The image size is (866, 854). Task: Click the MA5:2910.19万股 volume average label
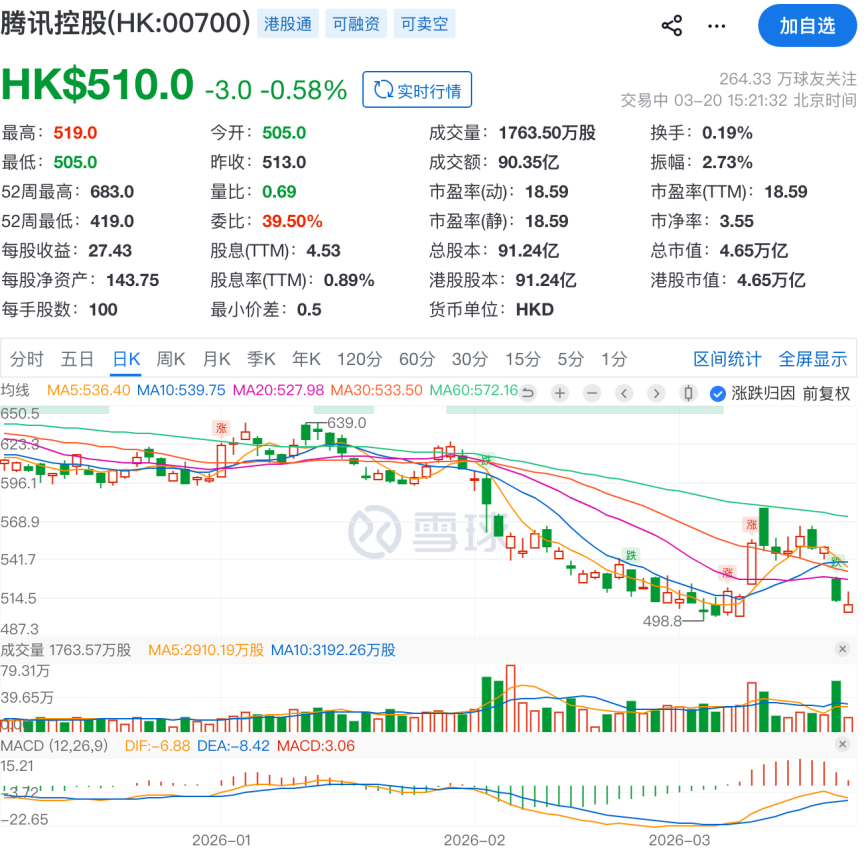206,650
